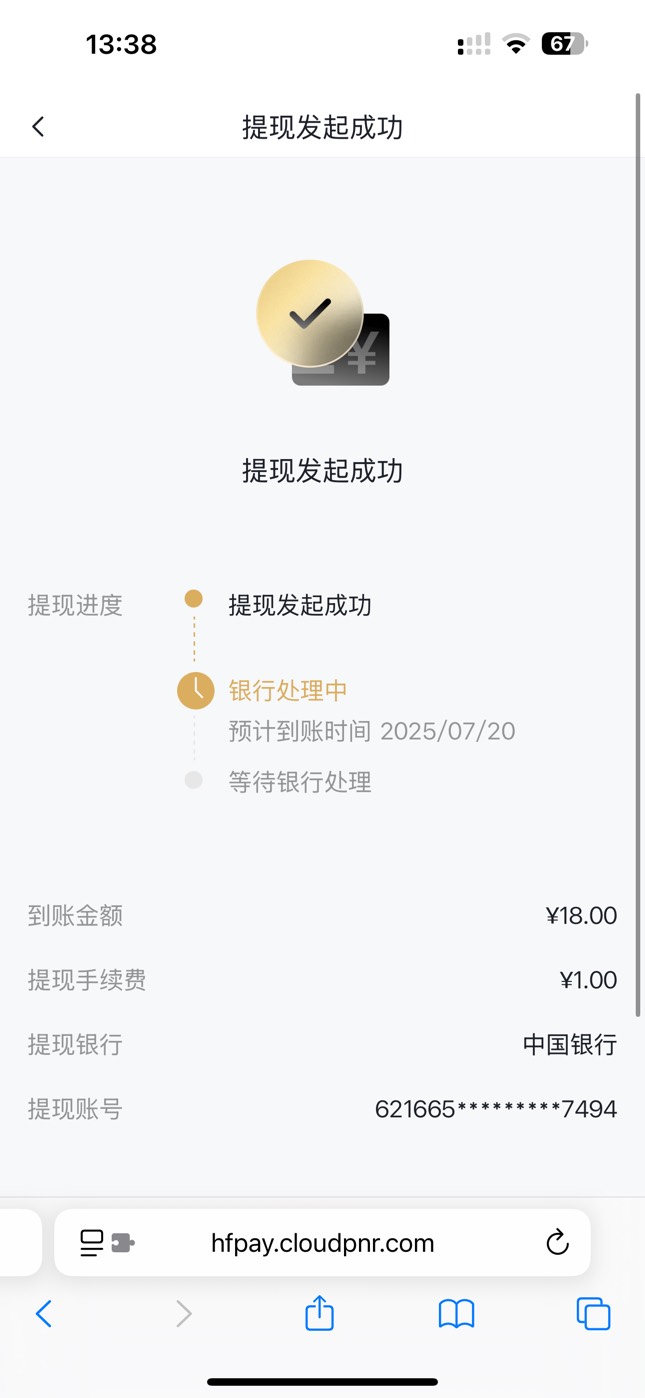Screen dimensions: 645x1398
Task: Click the page scrollbar on right edge
Action: 638,555
